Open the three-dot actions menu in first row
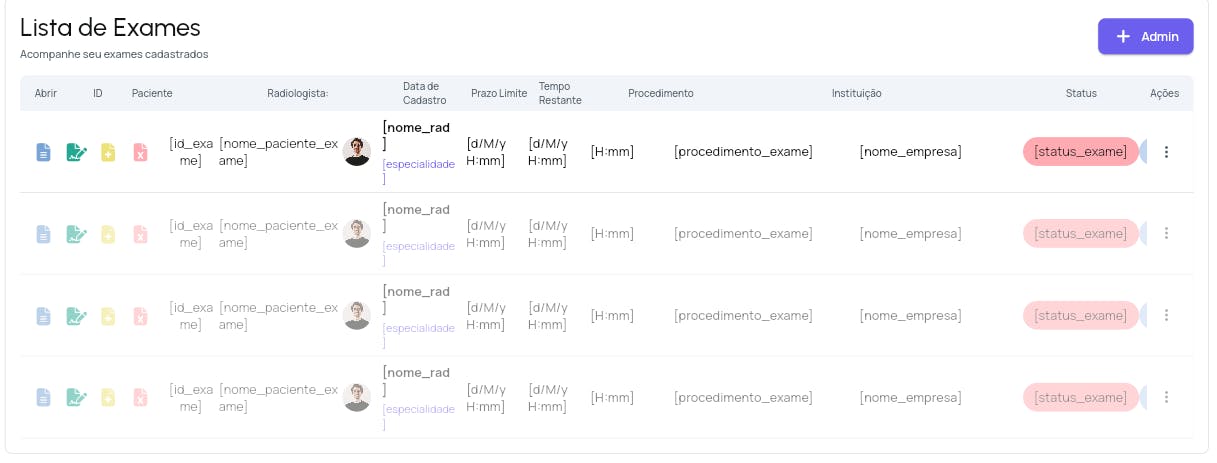 (x=1166, y=152)
